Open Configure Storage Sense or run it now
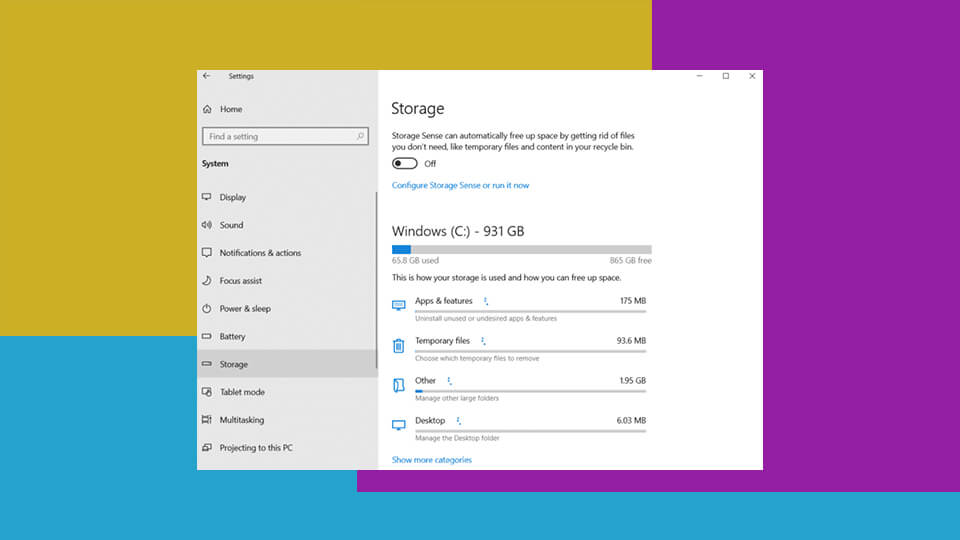This screenshot has width=960, height=540. [460, 185]
